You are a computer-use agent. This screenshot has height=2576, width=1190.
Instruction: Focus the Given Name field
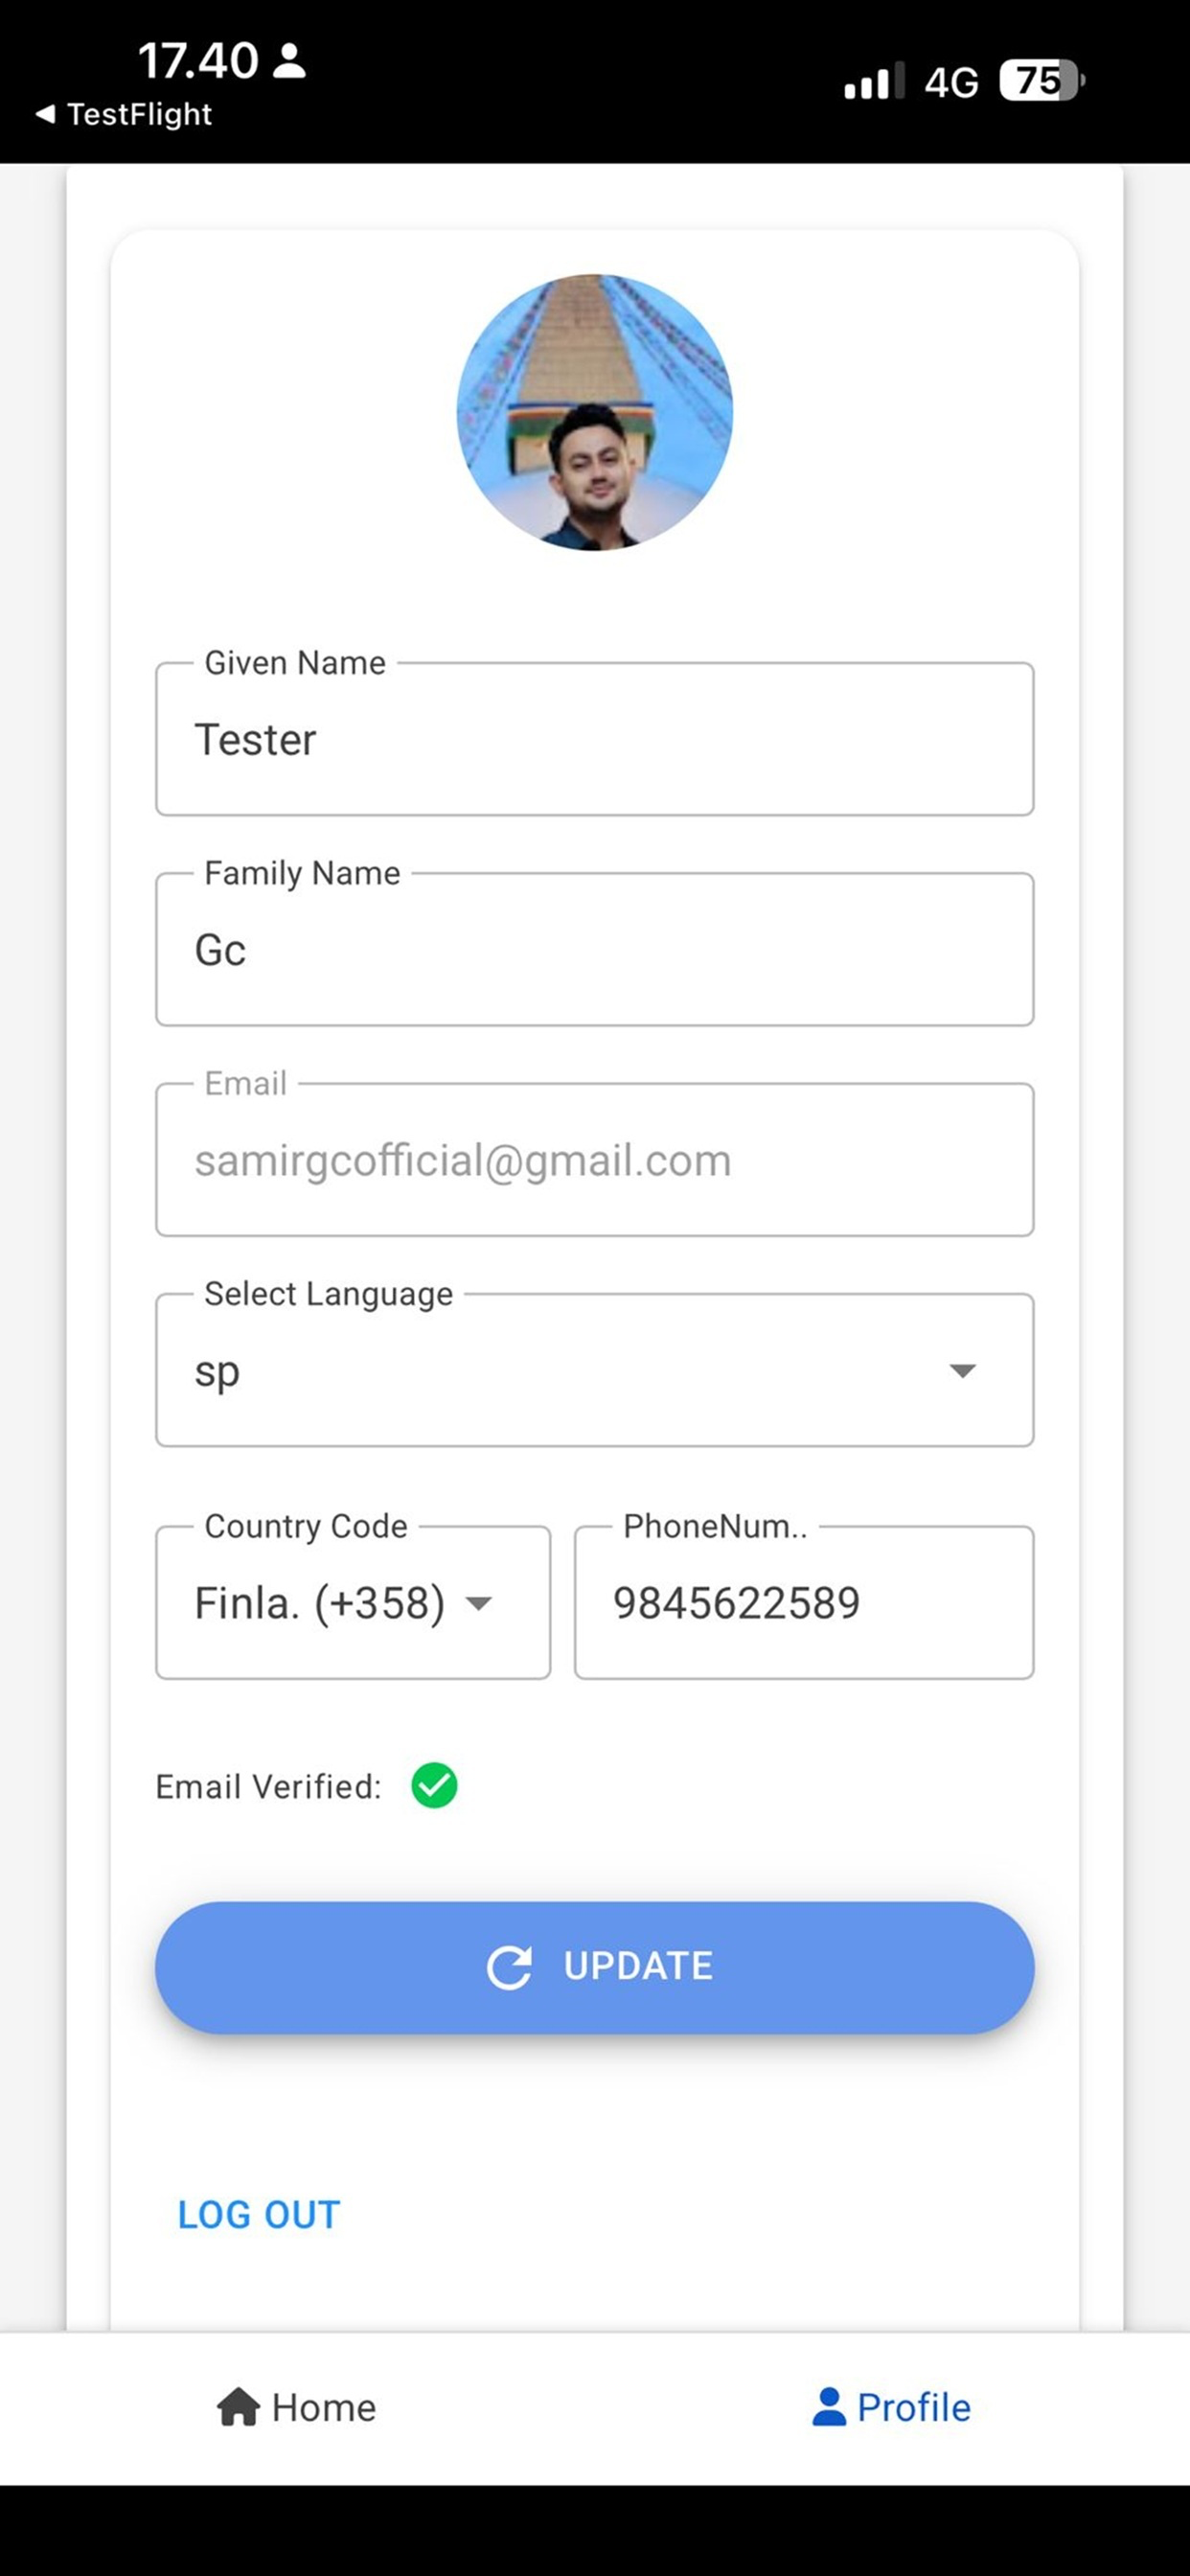point(595,739)
